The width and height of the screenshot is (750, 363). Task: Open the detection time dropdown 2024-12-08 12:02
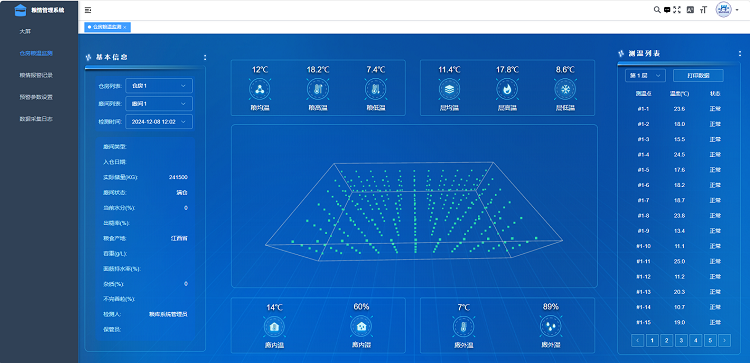(x=159, y=121)
